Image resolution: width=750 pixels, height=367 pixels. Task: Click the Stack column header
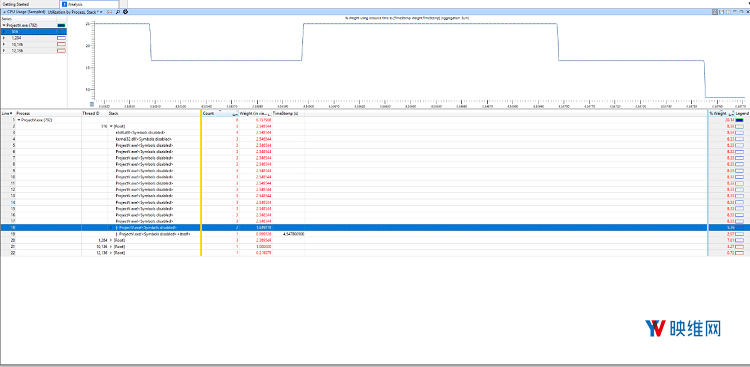113,113
